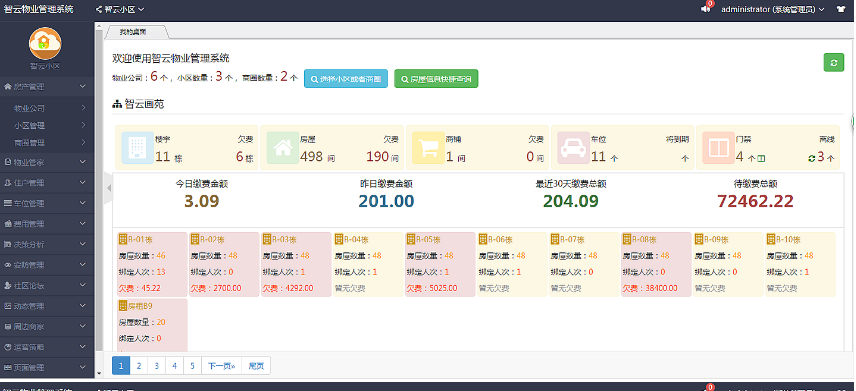Switch to the 我的桌面 tab
Viewport: 856px width, 391px height.
pos(133,32)
